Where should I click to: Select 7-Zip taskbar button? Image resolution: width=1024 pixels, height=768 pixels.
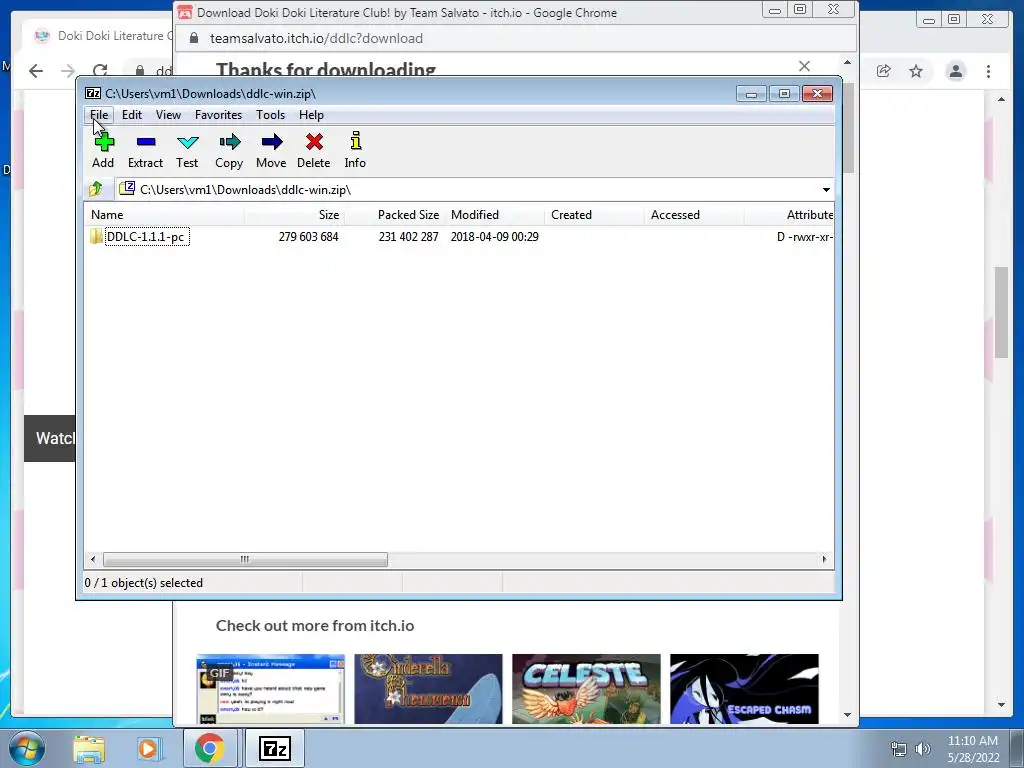(274, 748)
